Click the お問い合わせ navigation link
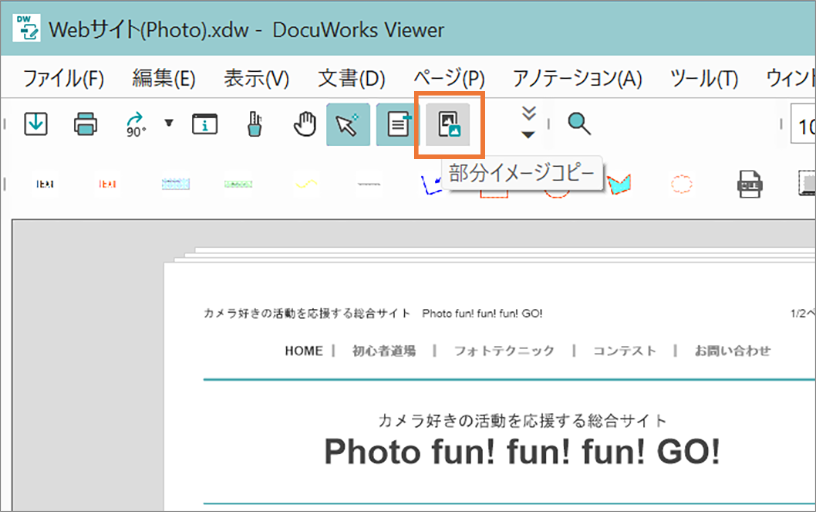Viewport: 816px width, 512px height. tap(733, 351)
